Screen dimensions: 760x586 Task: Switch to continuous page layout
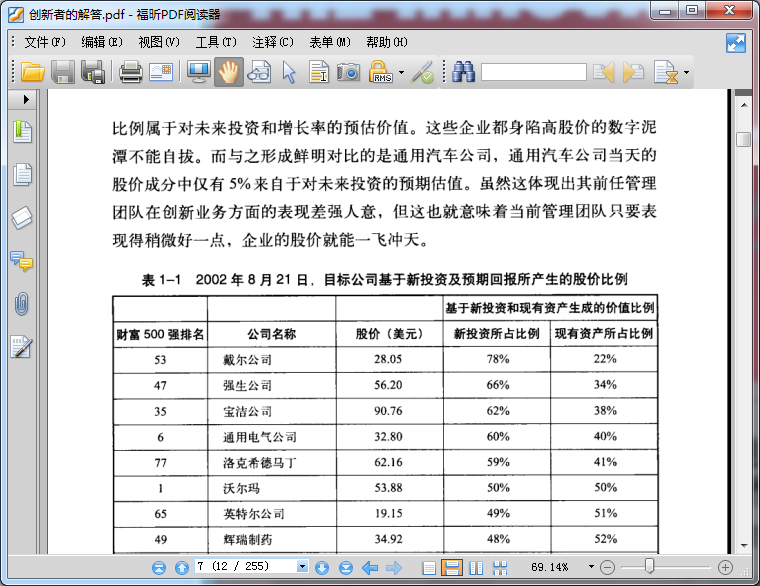click(x=452, y=568)
